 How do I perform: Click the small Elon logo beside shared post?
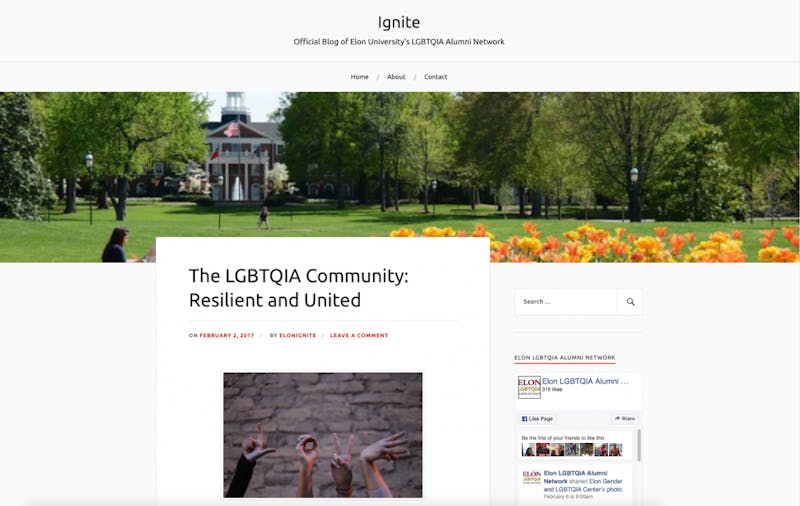(x=532, y=477)
